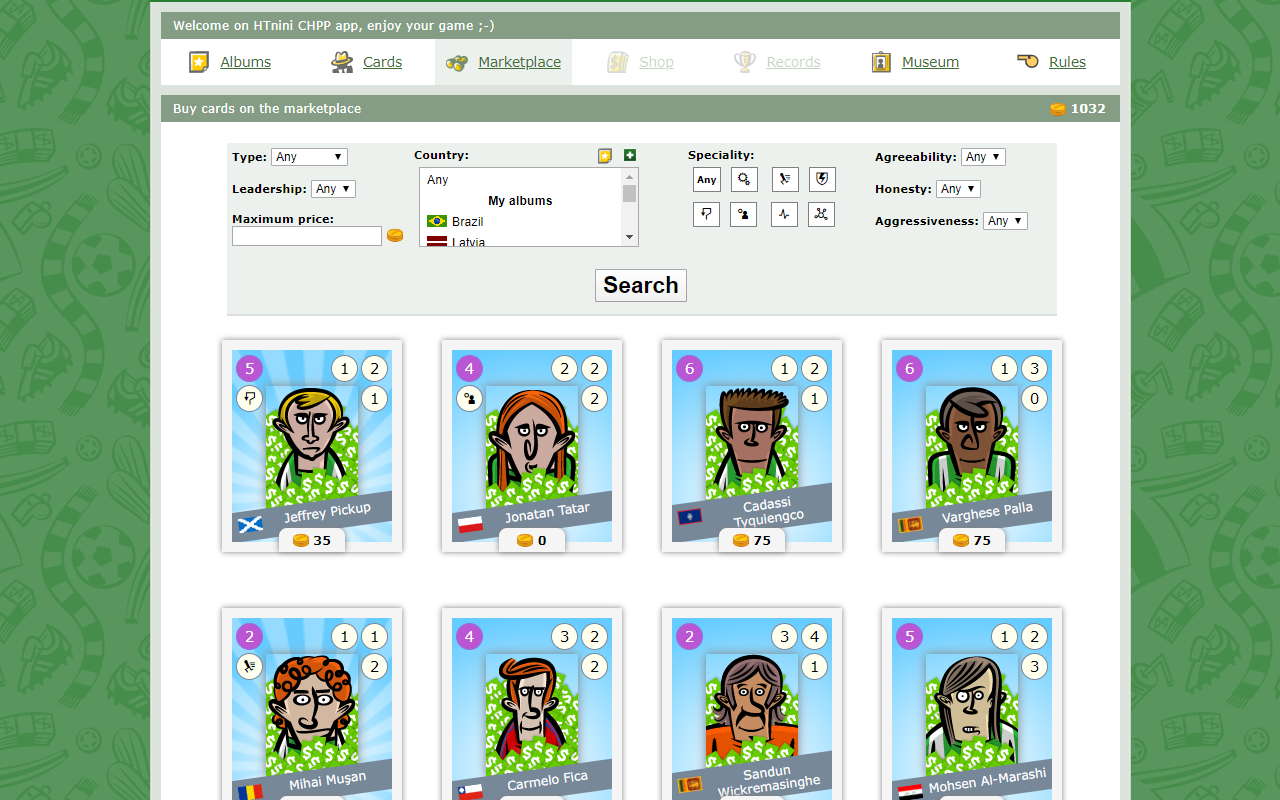Click speciality badge on Jonatan Tatar card
The image size is (1280, 800).
tap(469, 399)
